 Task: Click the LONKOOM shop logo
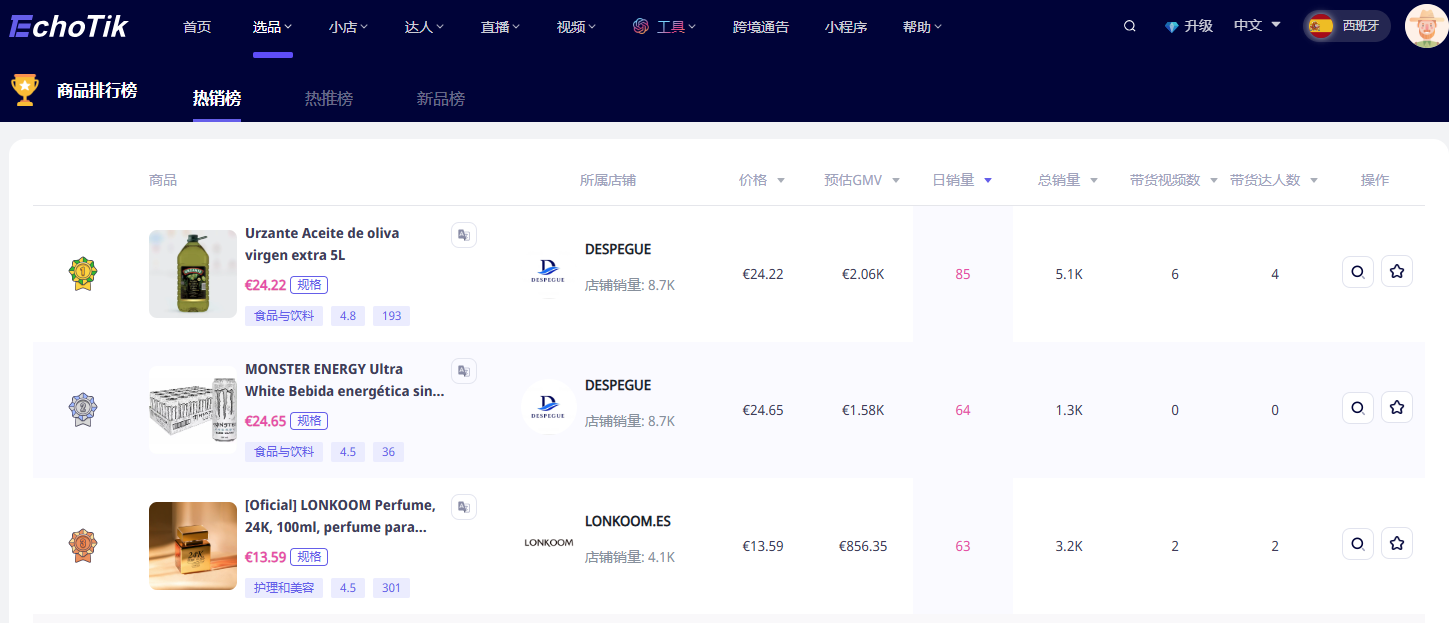click(x=549, y=543)
